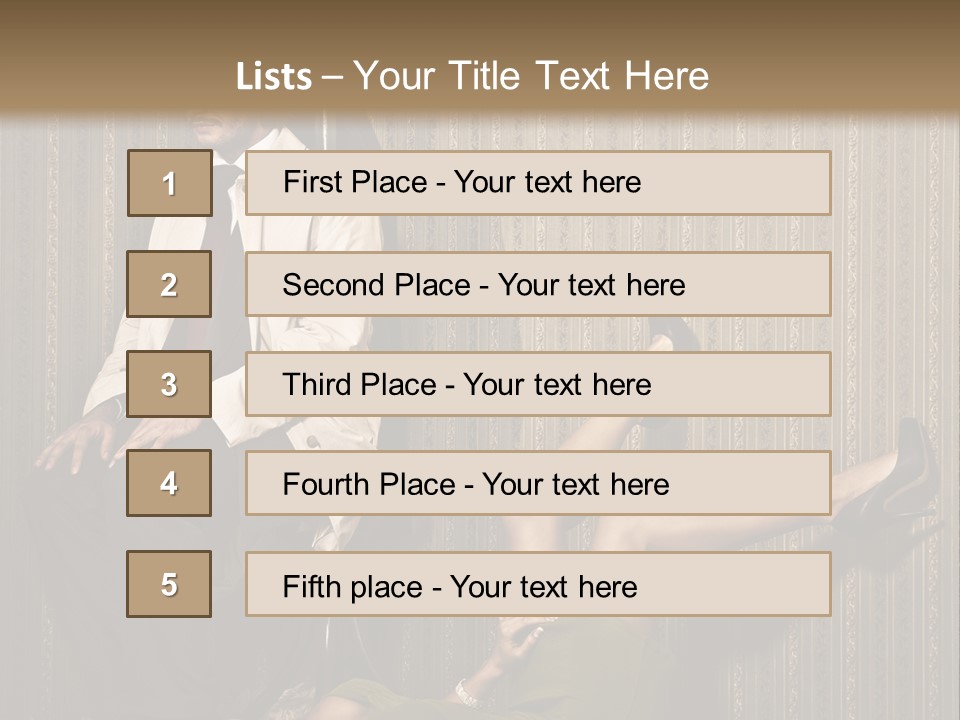Viewport: 960px width, 720px height.
Task: Click the Third Place text box
Action: coord(538,384)
